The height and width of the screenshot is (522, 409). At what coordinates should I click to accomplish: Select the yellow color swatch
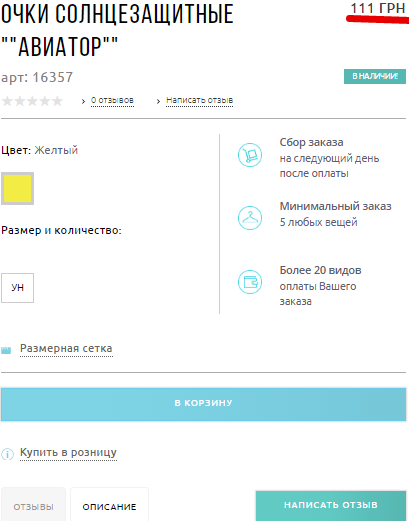pos(17,188)
